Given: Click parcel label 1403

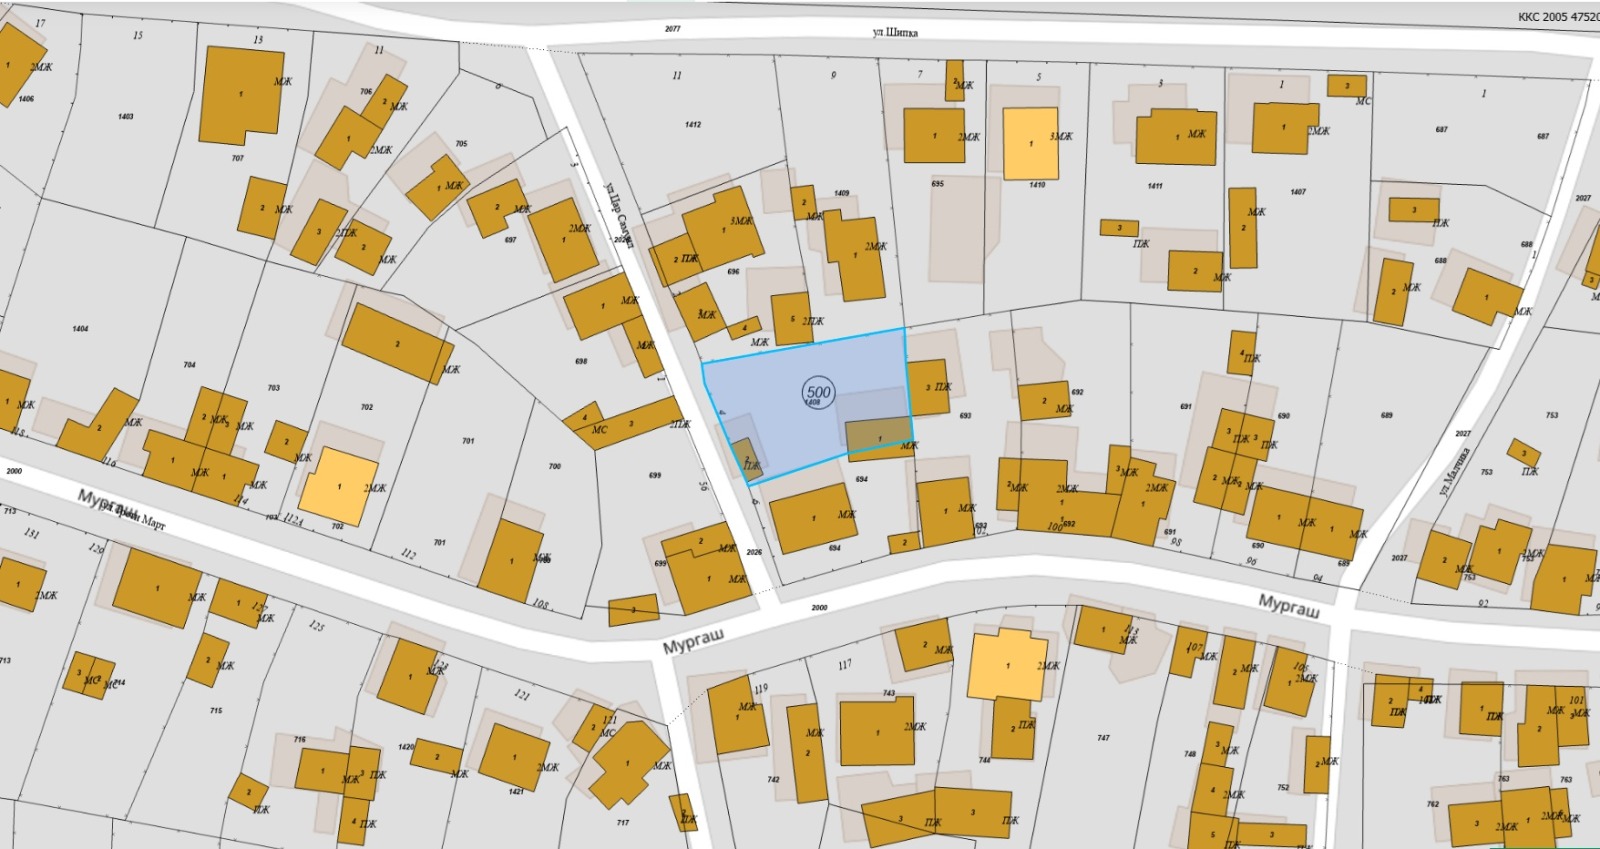Looking at the screenshot, I should coord(125,117).
